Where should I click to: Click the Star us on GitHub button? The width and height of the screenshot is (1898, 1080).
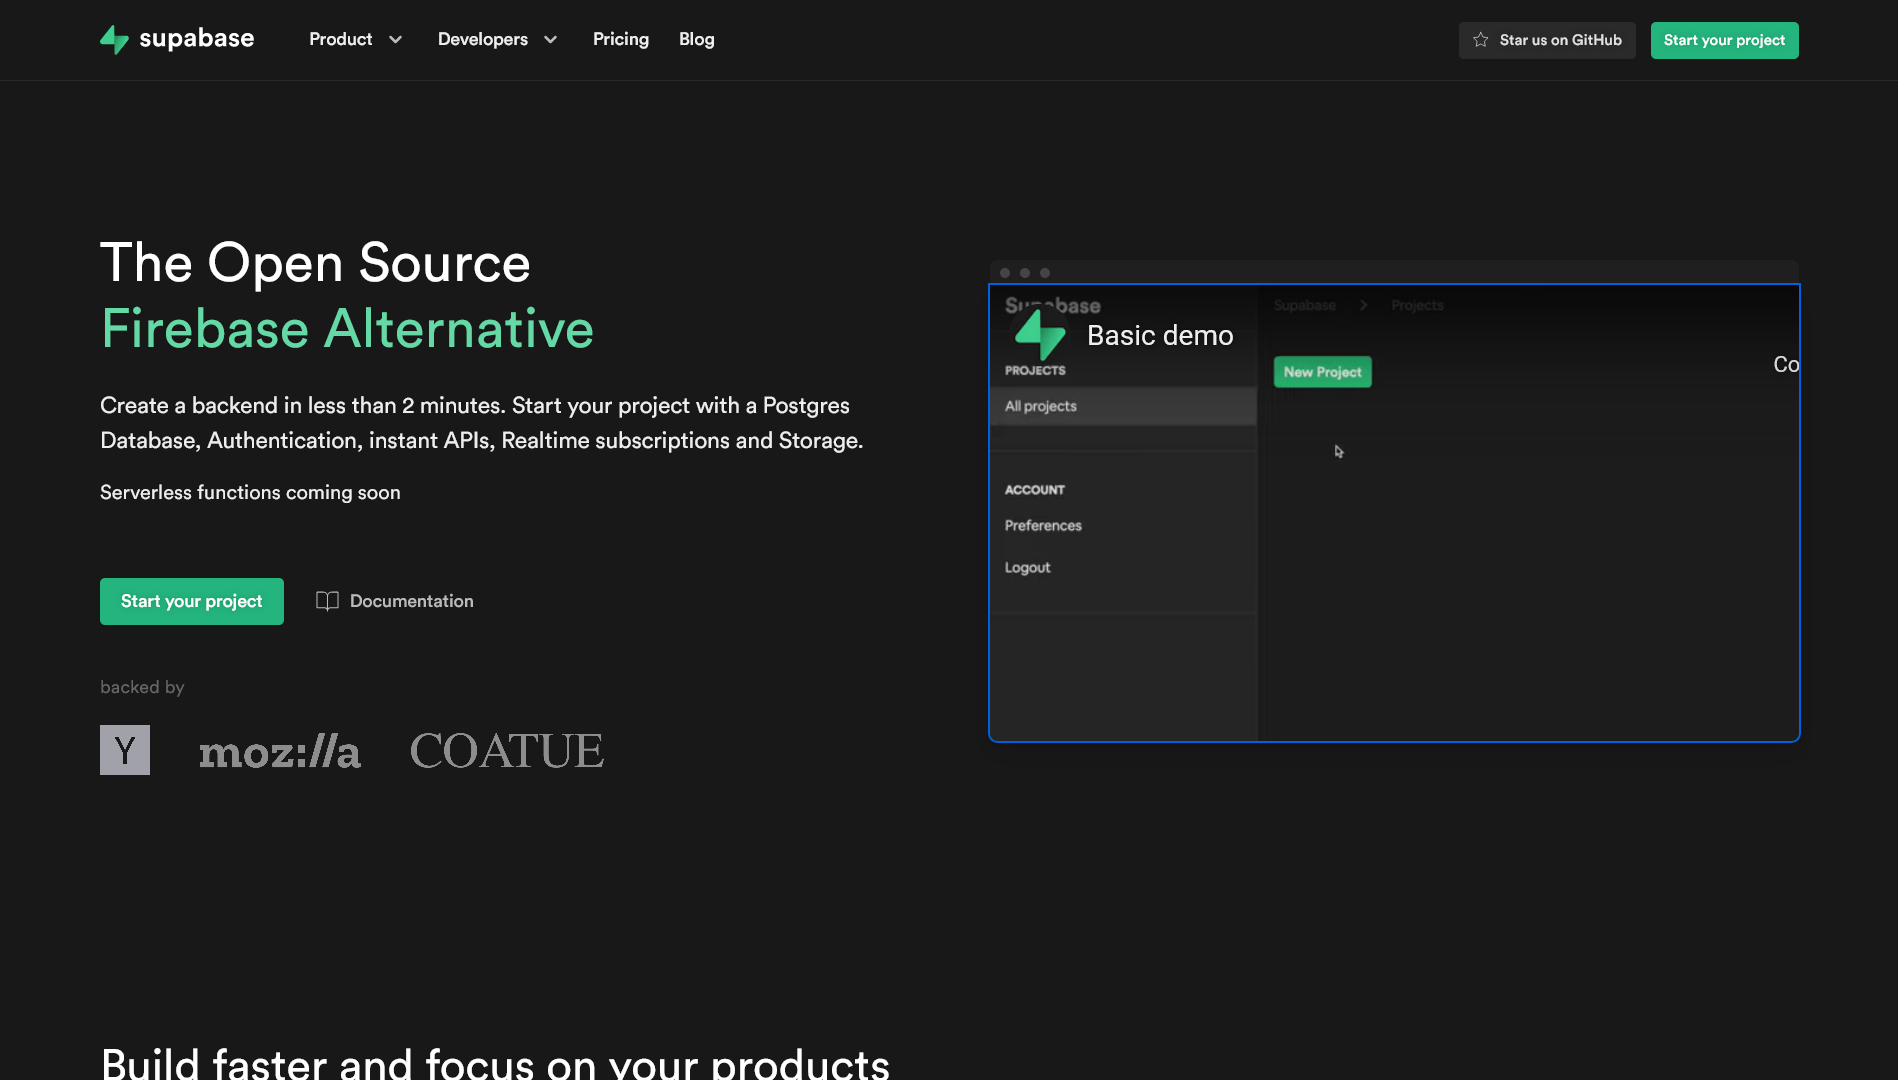coord(1547,40)
